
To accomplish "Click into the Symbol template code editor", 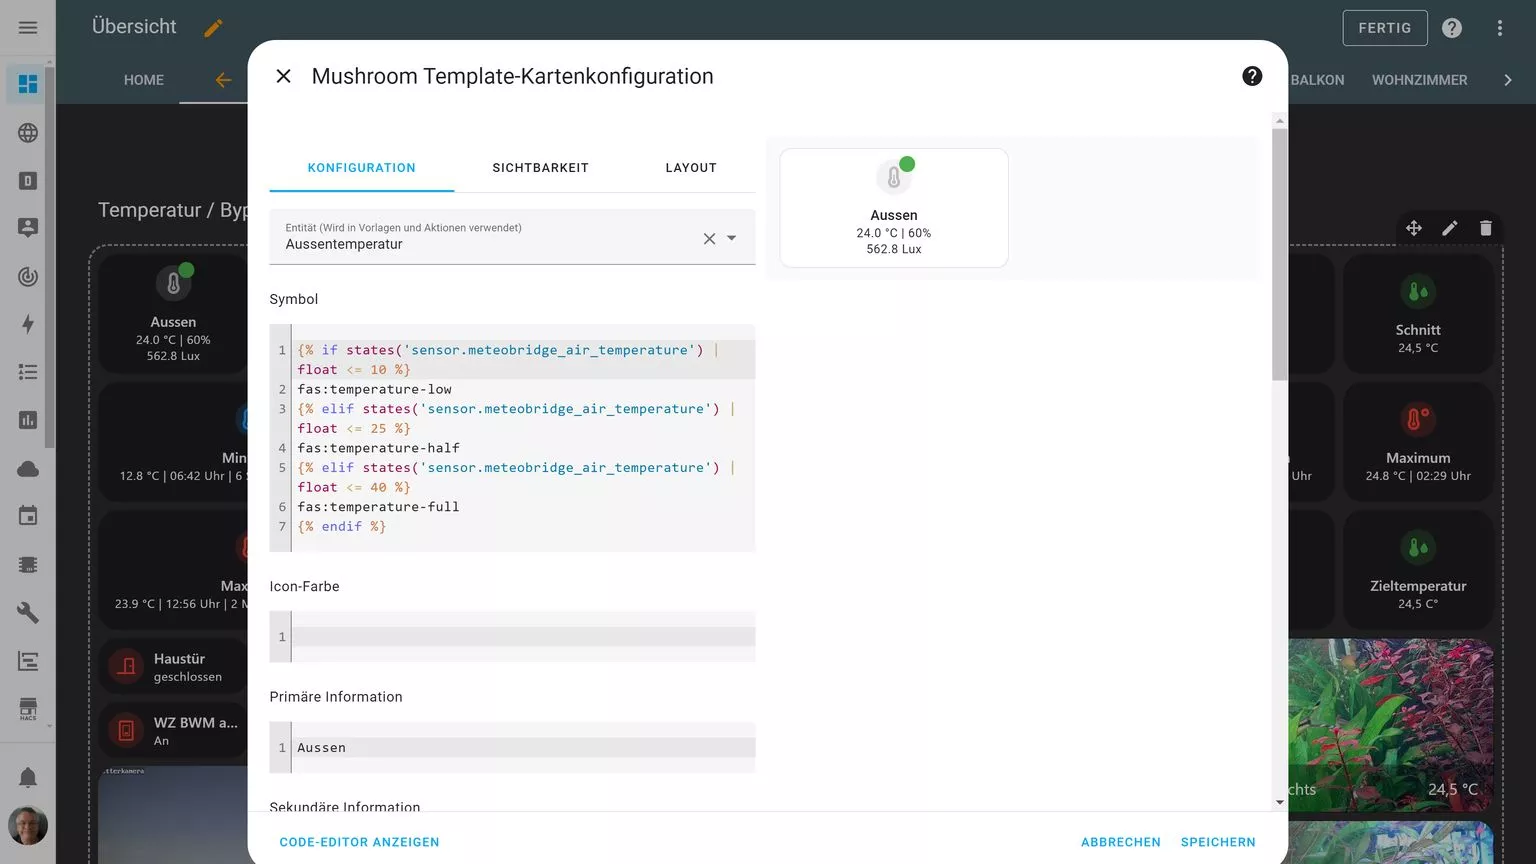I will (512, 438).
